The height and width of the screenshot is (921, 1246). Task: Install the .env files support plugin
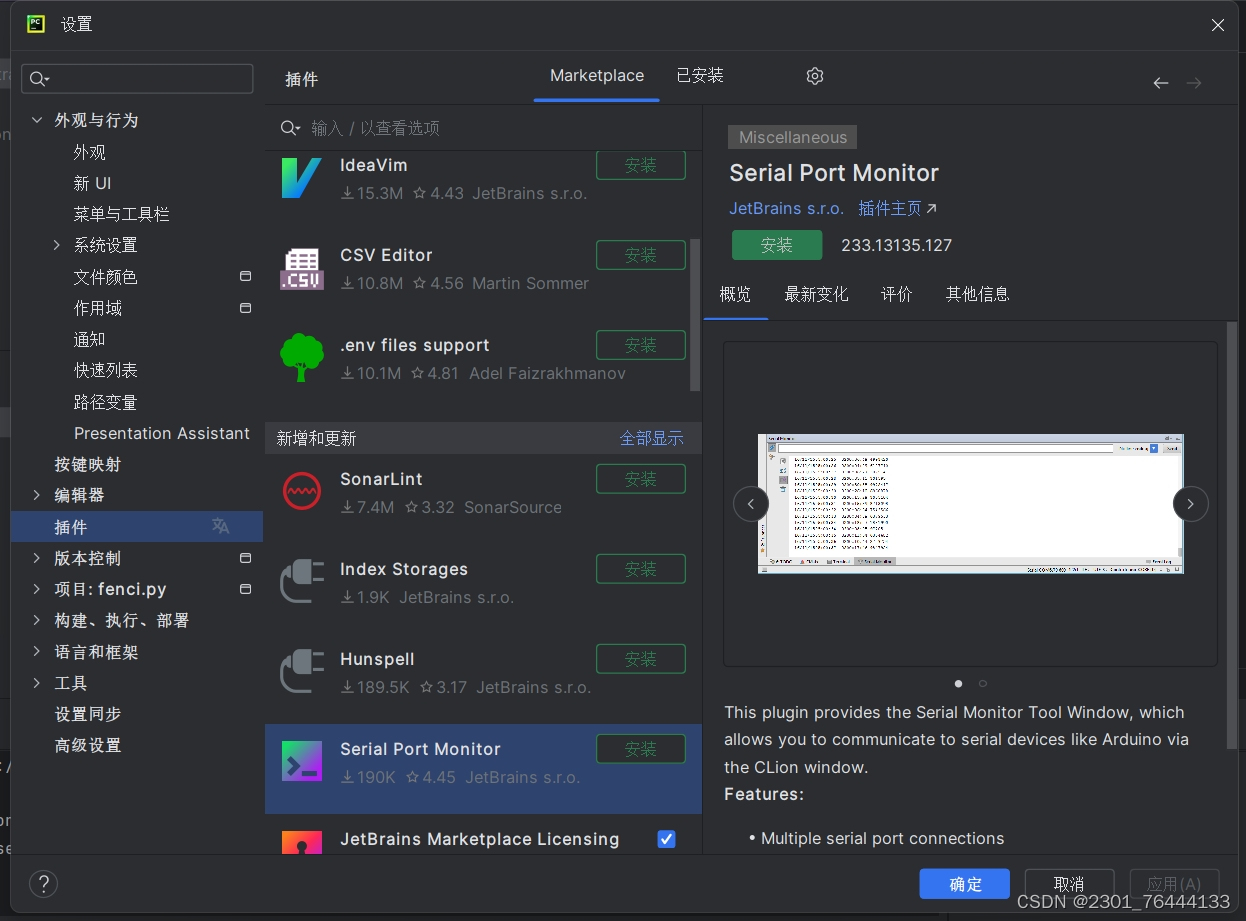641,345
